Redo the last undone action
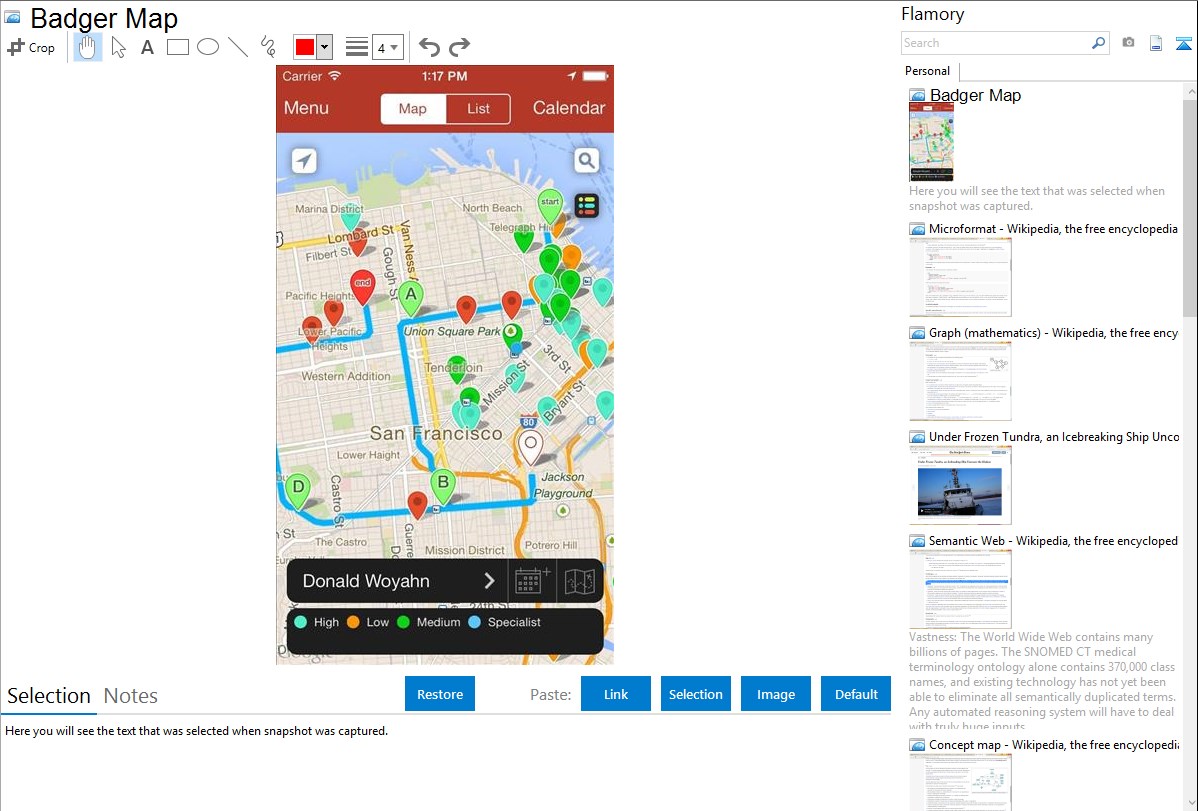Viewport: 1198px width, 811px height. click(x=459, y=47)
